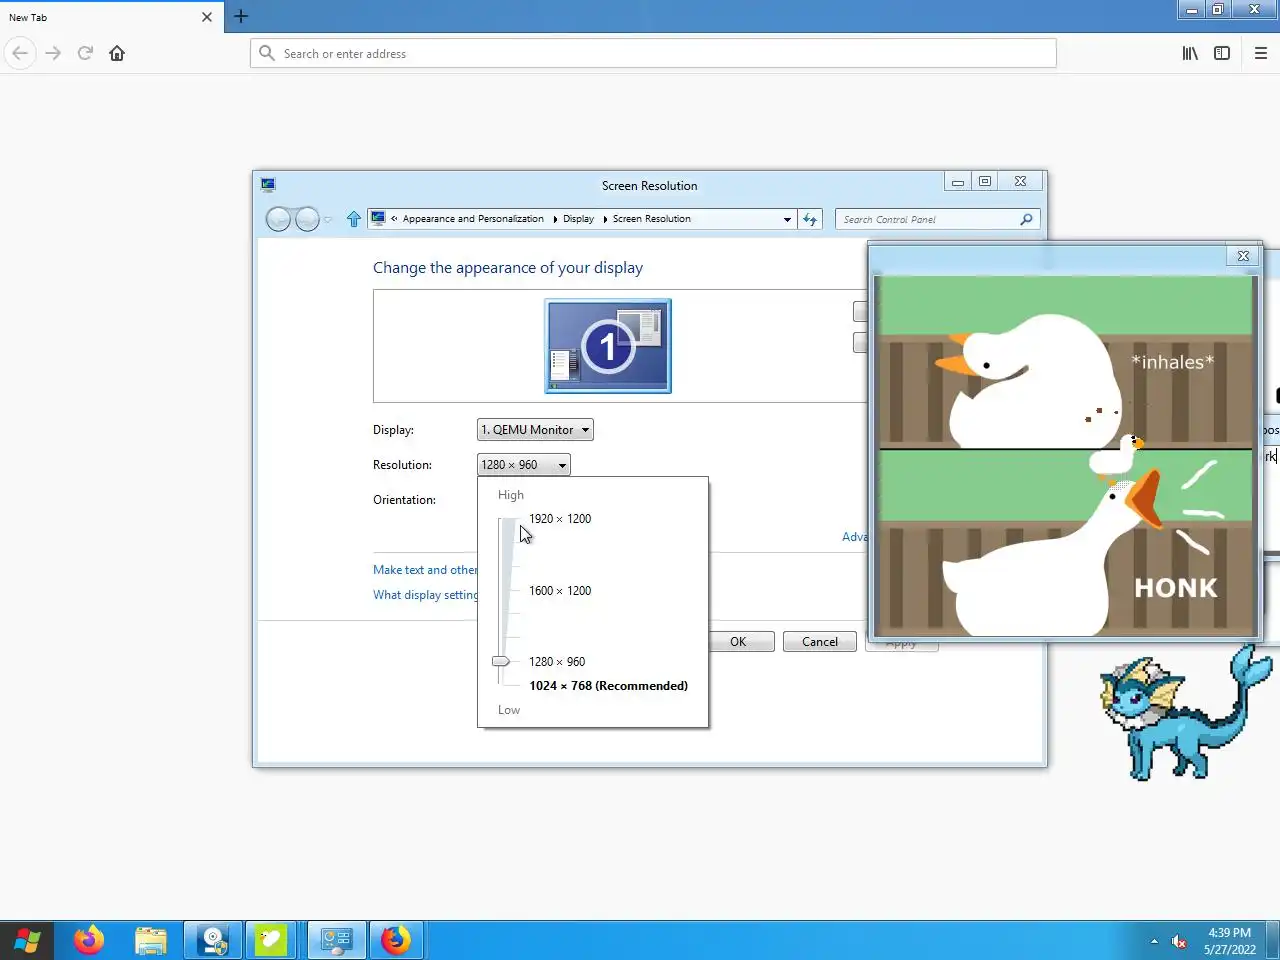
Task: Close the goose HONK meme window
Action: pyautogui.click(x=1243, y=256)
